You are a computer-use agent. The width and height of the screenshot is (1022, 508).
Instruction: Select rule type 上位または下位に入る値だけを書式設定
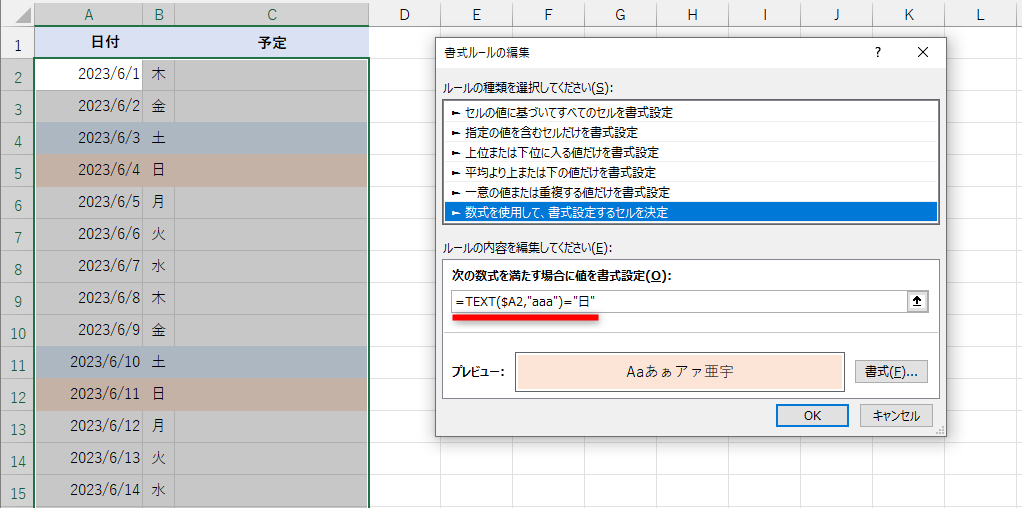coord(691,153)
